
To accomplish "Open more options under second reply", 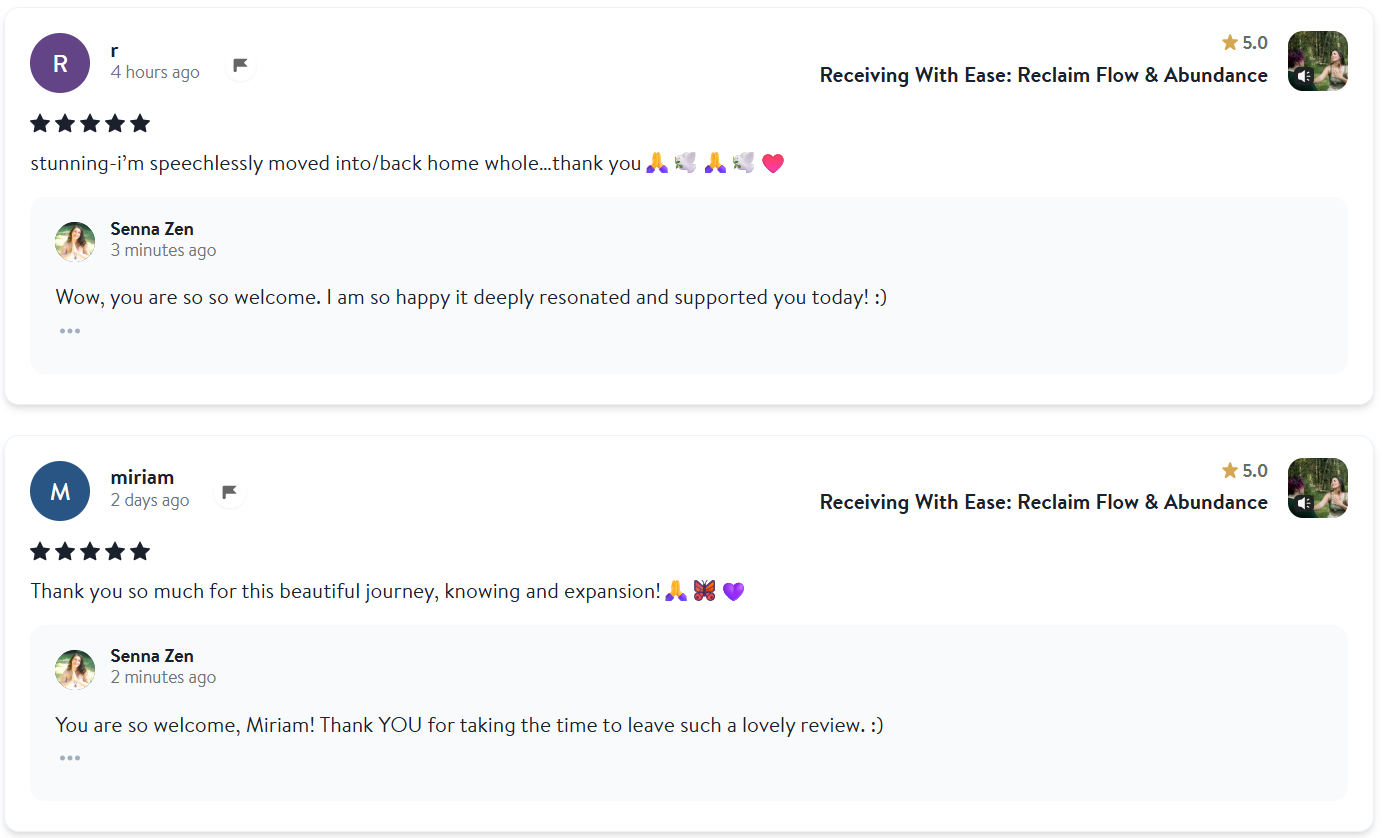I will point(69,758).
